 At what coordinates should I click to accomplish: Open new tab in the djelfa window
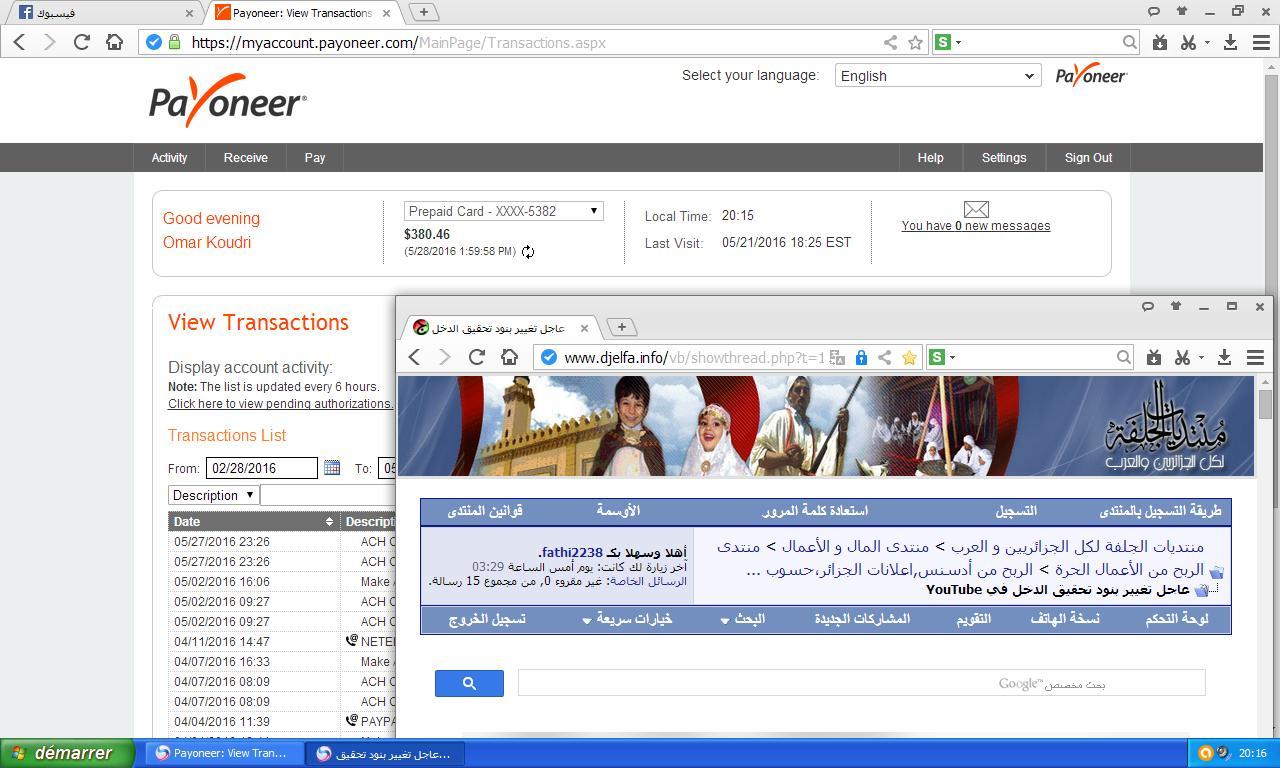[621, 327]
